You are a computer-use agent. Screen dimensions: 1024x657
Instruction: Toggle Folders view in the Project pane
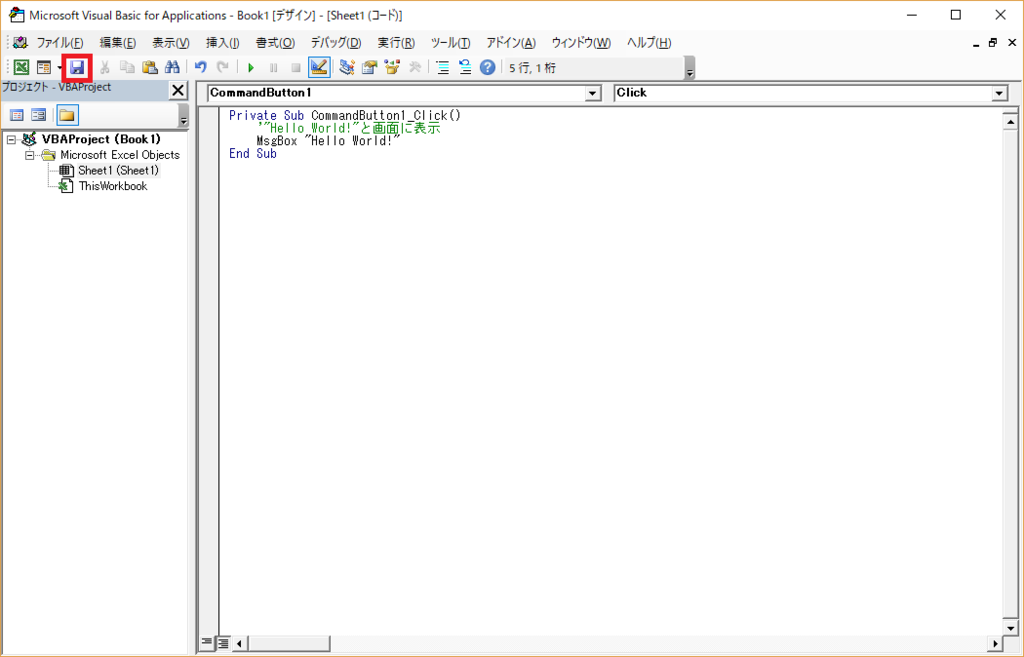(x=67, y=116)
